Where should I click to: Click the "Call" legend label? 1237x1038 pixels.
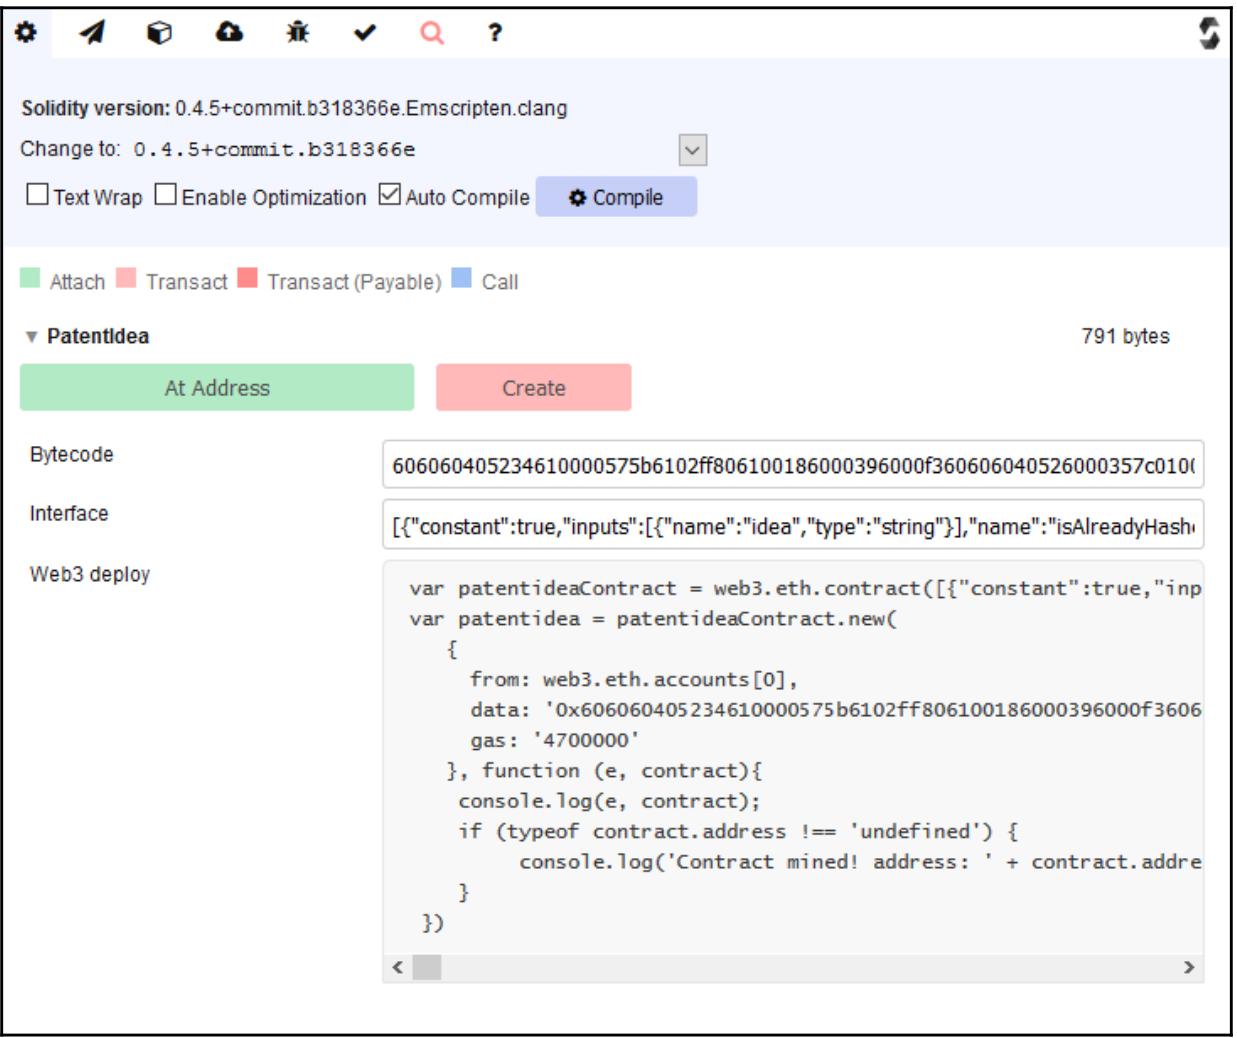tap(499, 282)
